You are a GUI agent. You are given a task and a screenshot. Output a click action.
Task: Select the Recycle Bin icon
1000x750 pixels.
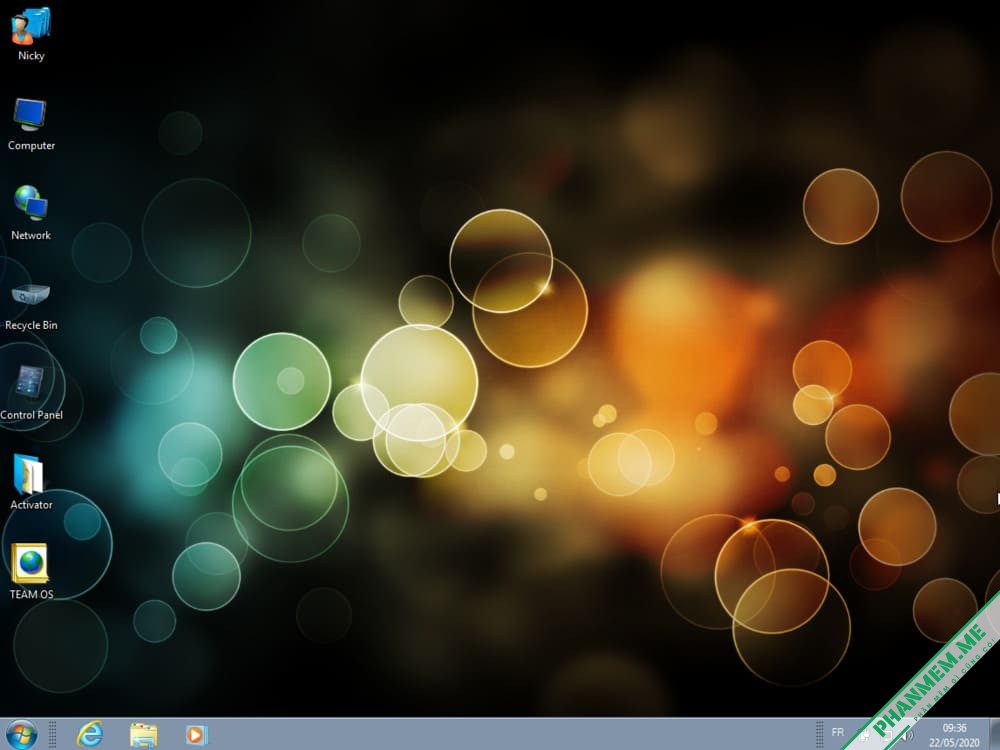tap(31, 294)
